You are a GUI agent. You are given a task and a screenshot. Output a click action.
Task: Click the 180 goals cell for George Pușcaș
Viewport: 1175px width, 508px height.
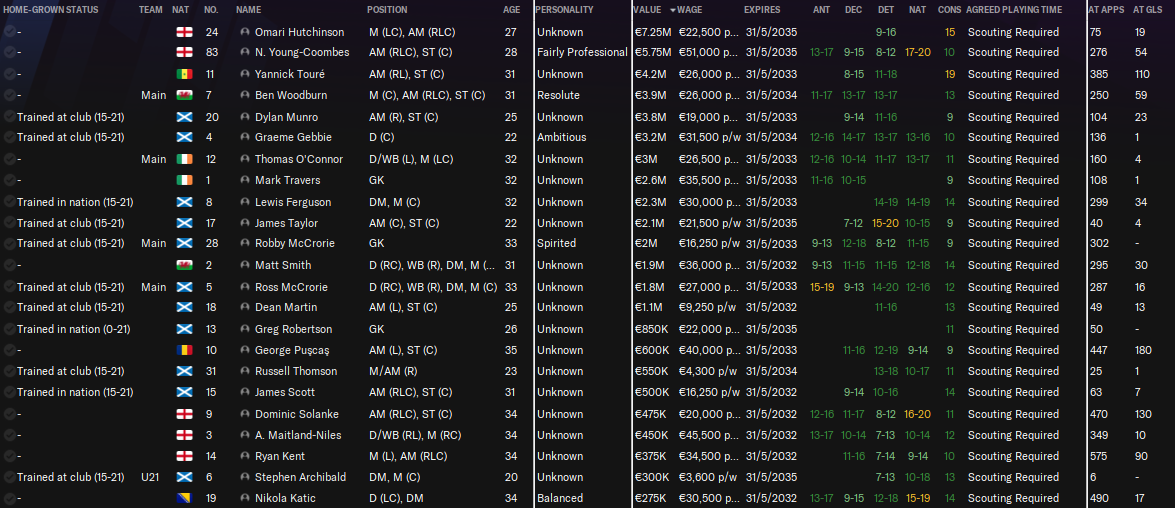(1143, 350)
